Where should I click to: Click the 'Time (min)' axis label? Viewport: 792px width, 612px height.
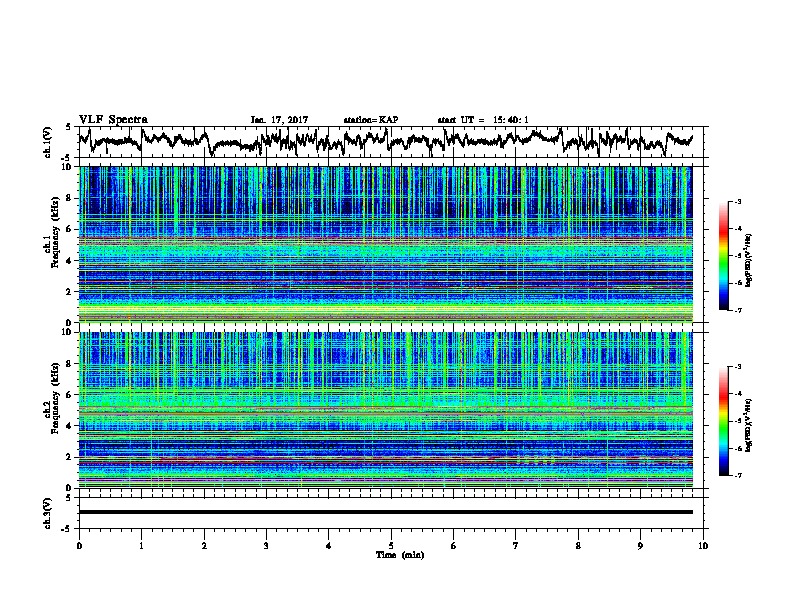point(400,555)
